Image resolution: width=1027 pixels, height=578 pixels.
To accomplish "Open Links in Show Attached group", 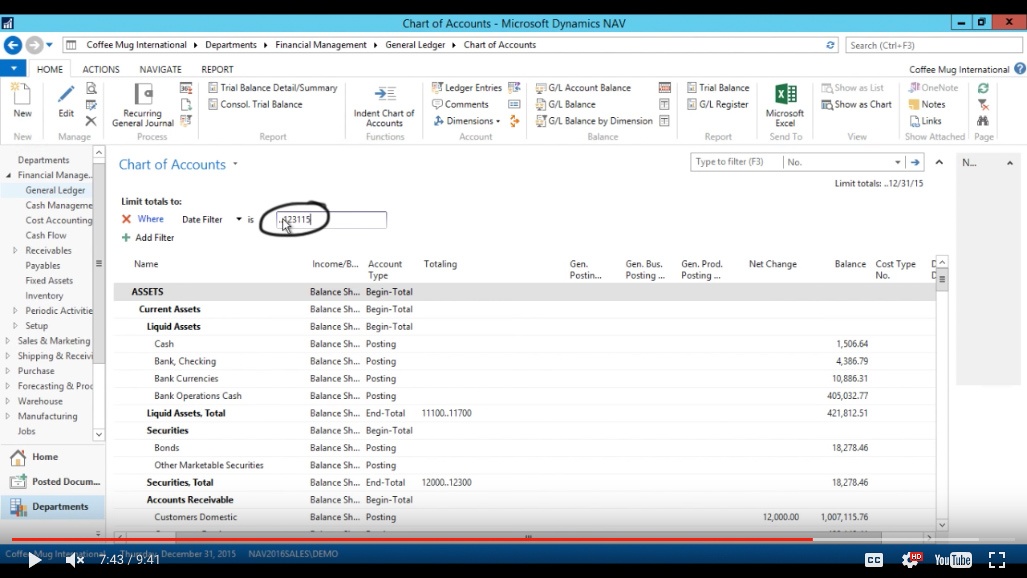I will point(925,121).
